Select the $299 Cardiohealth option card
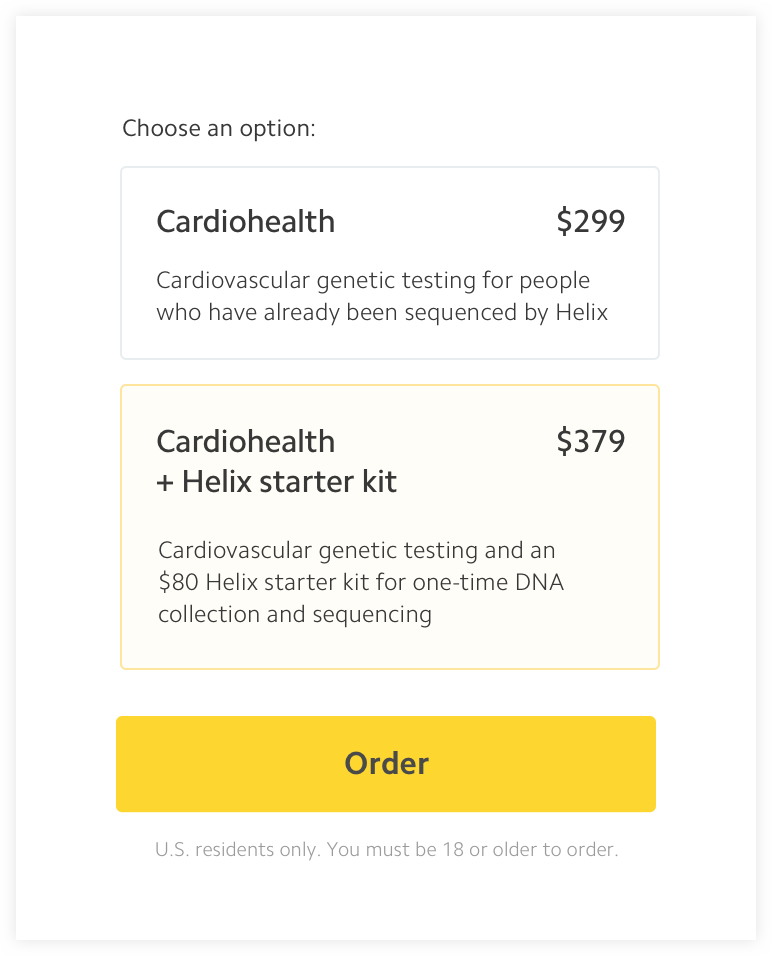772x956 pixels. coord(390,263)
